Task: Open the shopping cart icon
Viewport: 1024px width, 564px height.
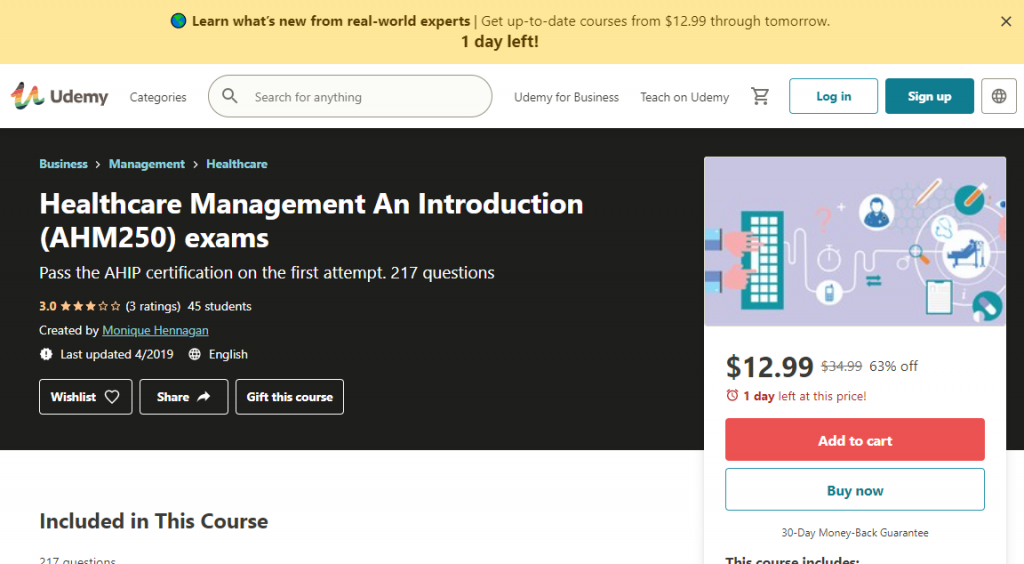Action: coord(760,96)
